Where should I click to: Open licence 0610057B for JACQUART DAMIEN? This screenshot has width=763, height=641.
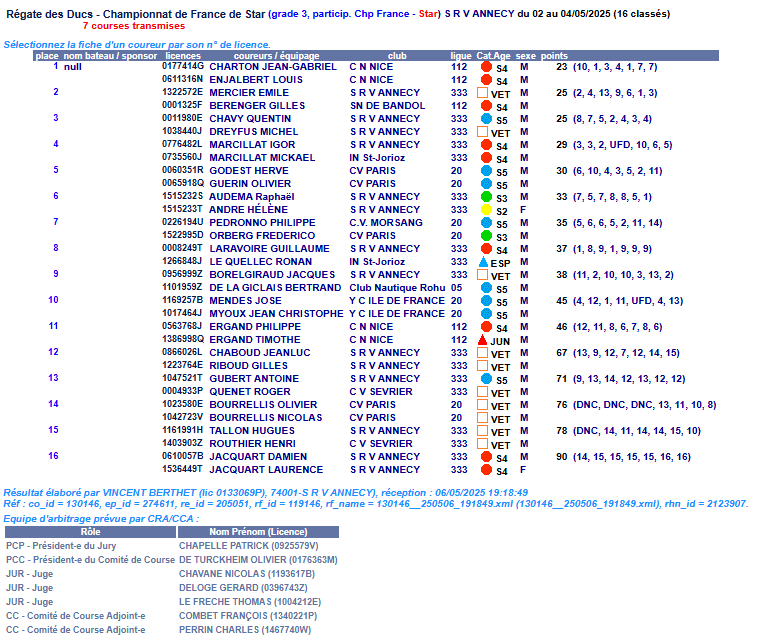pyautogui.click(x=182, y=457)
